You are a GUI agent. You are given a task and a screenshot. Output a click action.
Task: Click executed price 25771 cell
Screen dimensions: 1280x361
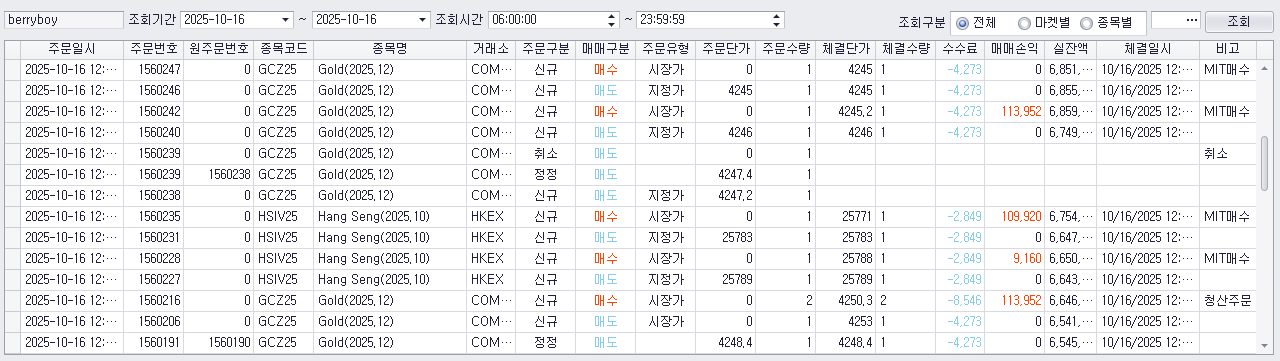[x=846, y=216]
